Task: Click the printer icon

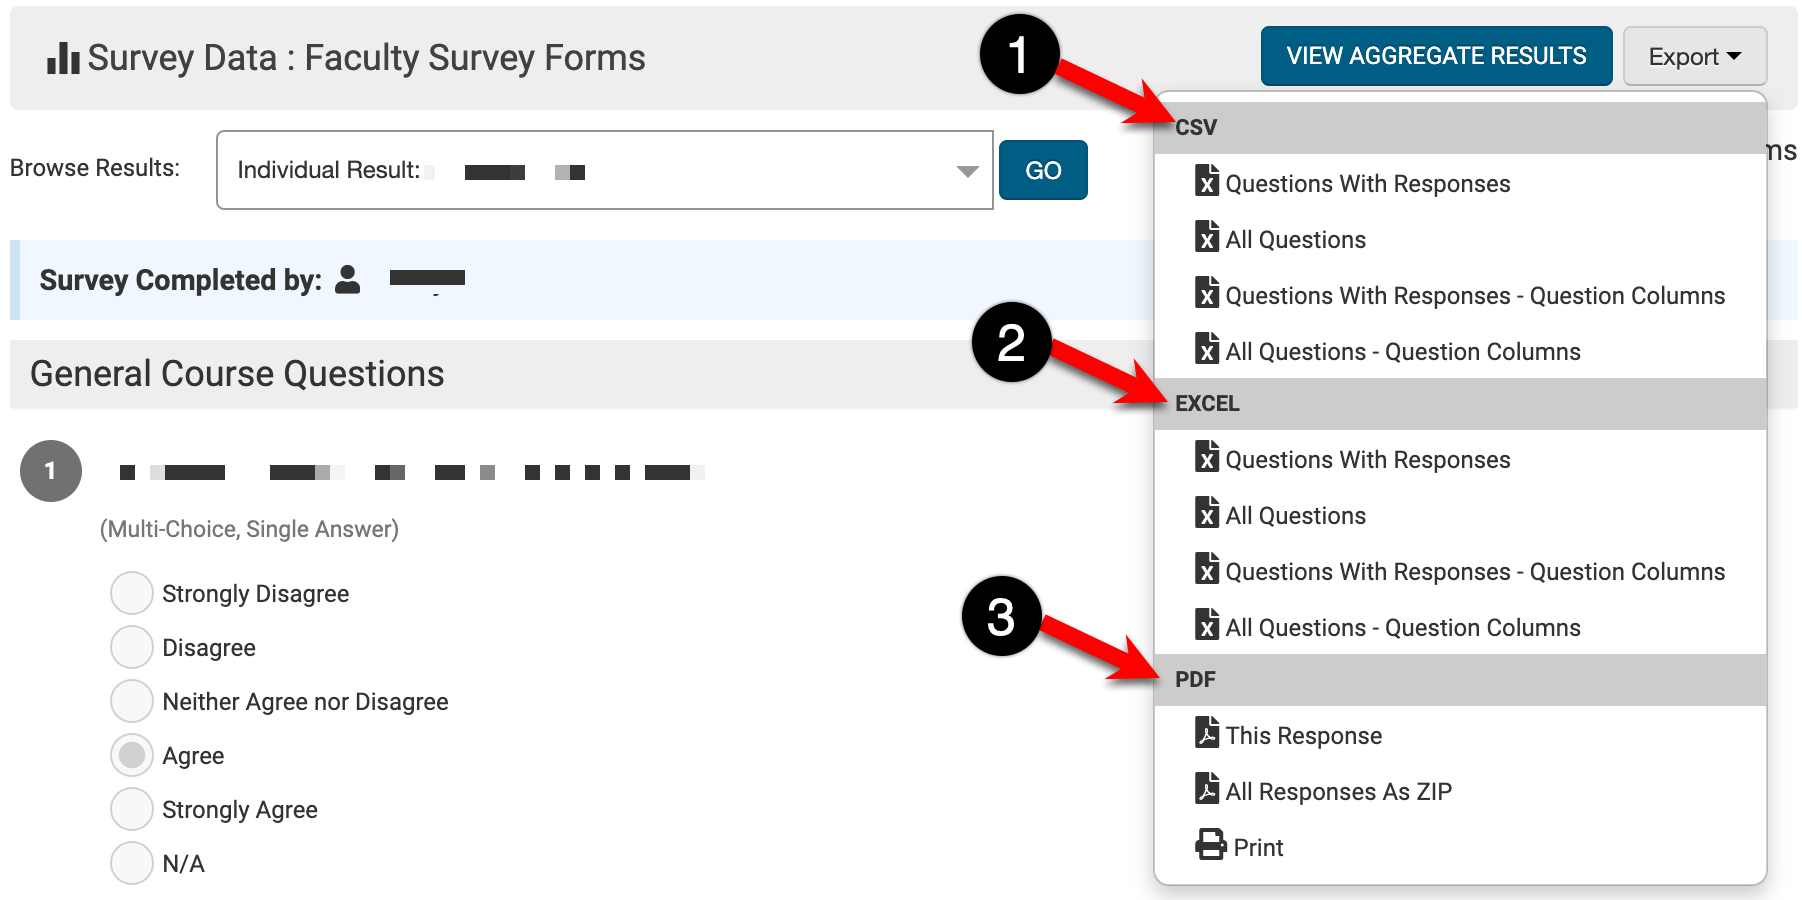Action: pos(1210,845)
